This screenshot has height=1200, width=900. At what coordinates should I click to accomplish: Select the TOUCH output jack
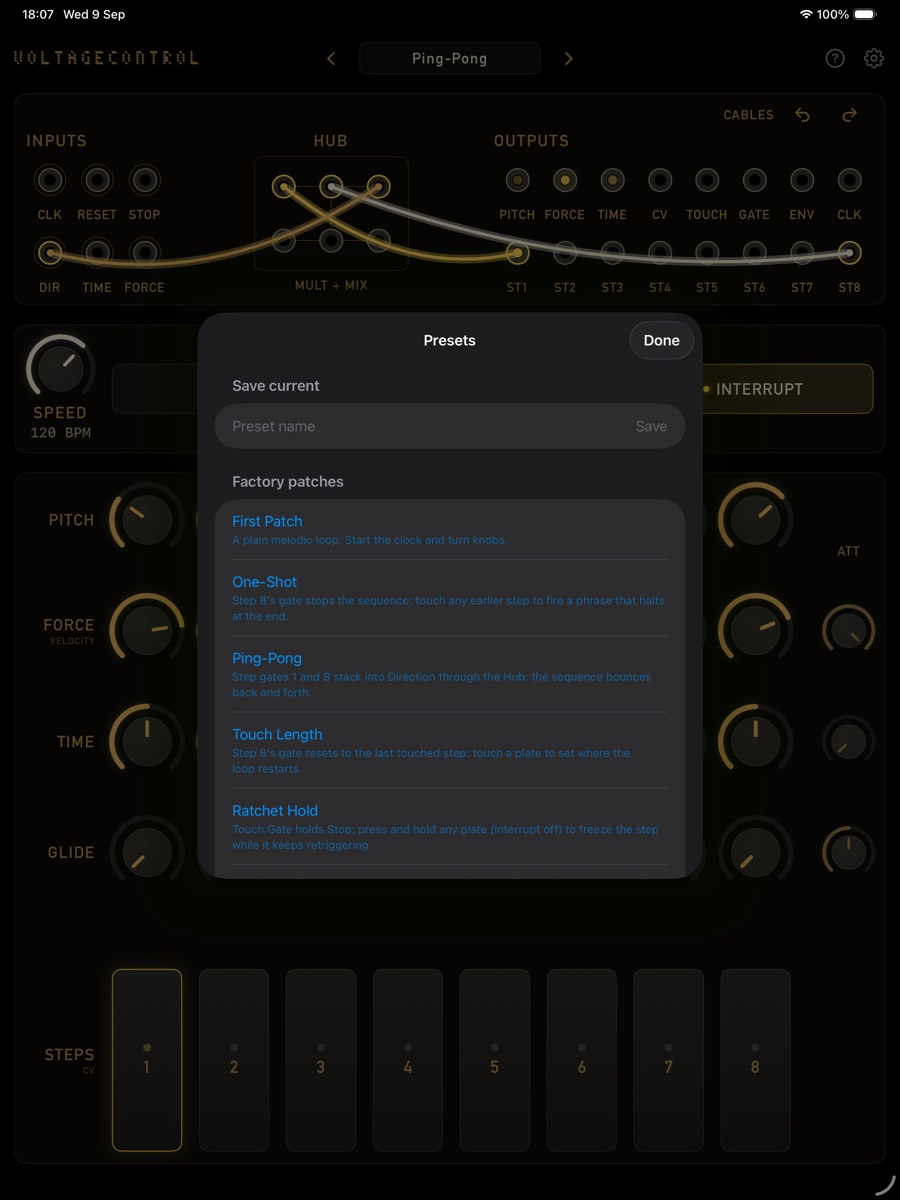pos(707,181)
